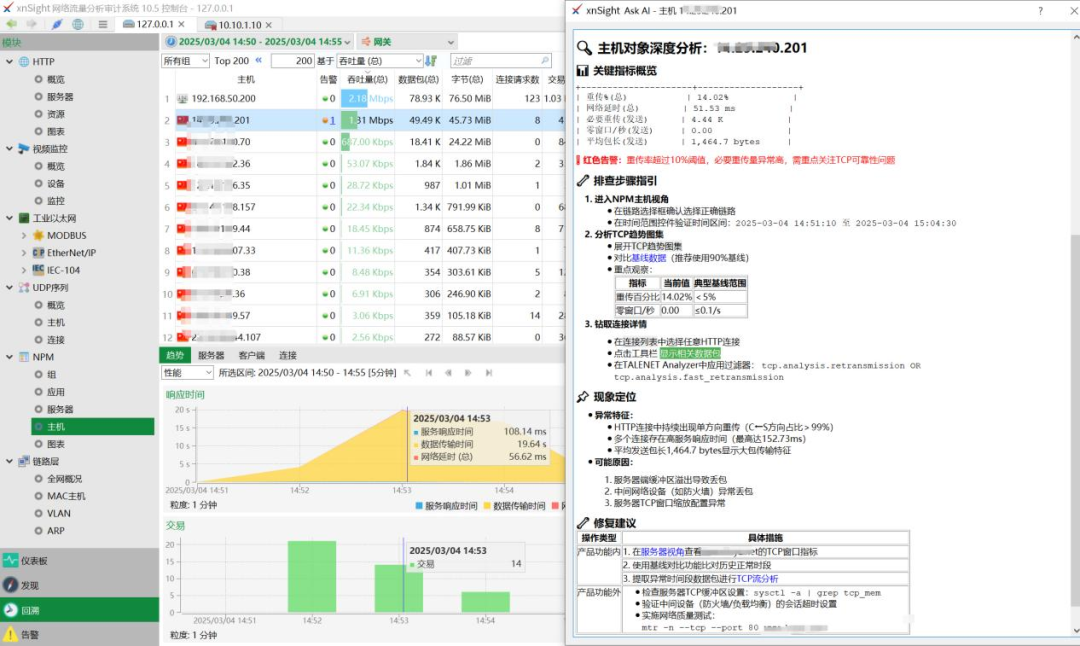Open the TCP流分析 link in repair suggestions
The height and width of the screenshot is (646, 1080).
(x=759, y=577)
